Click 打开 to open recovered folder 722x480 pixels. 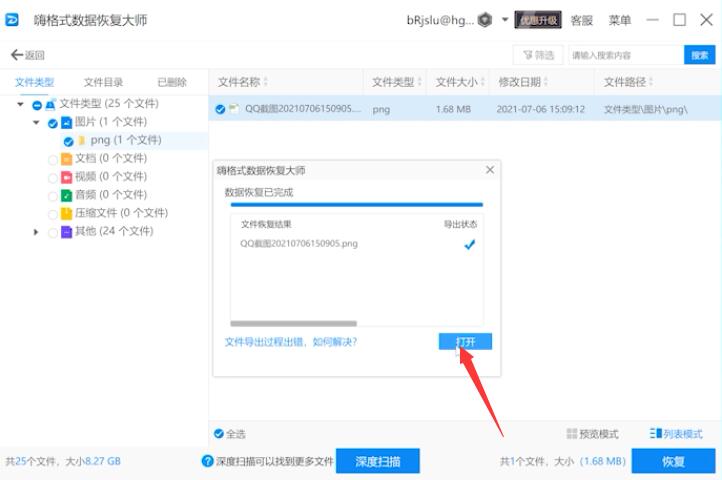tap(465, 341)
